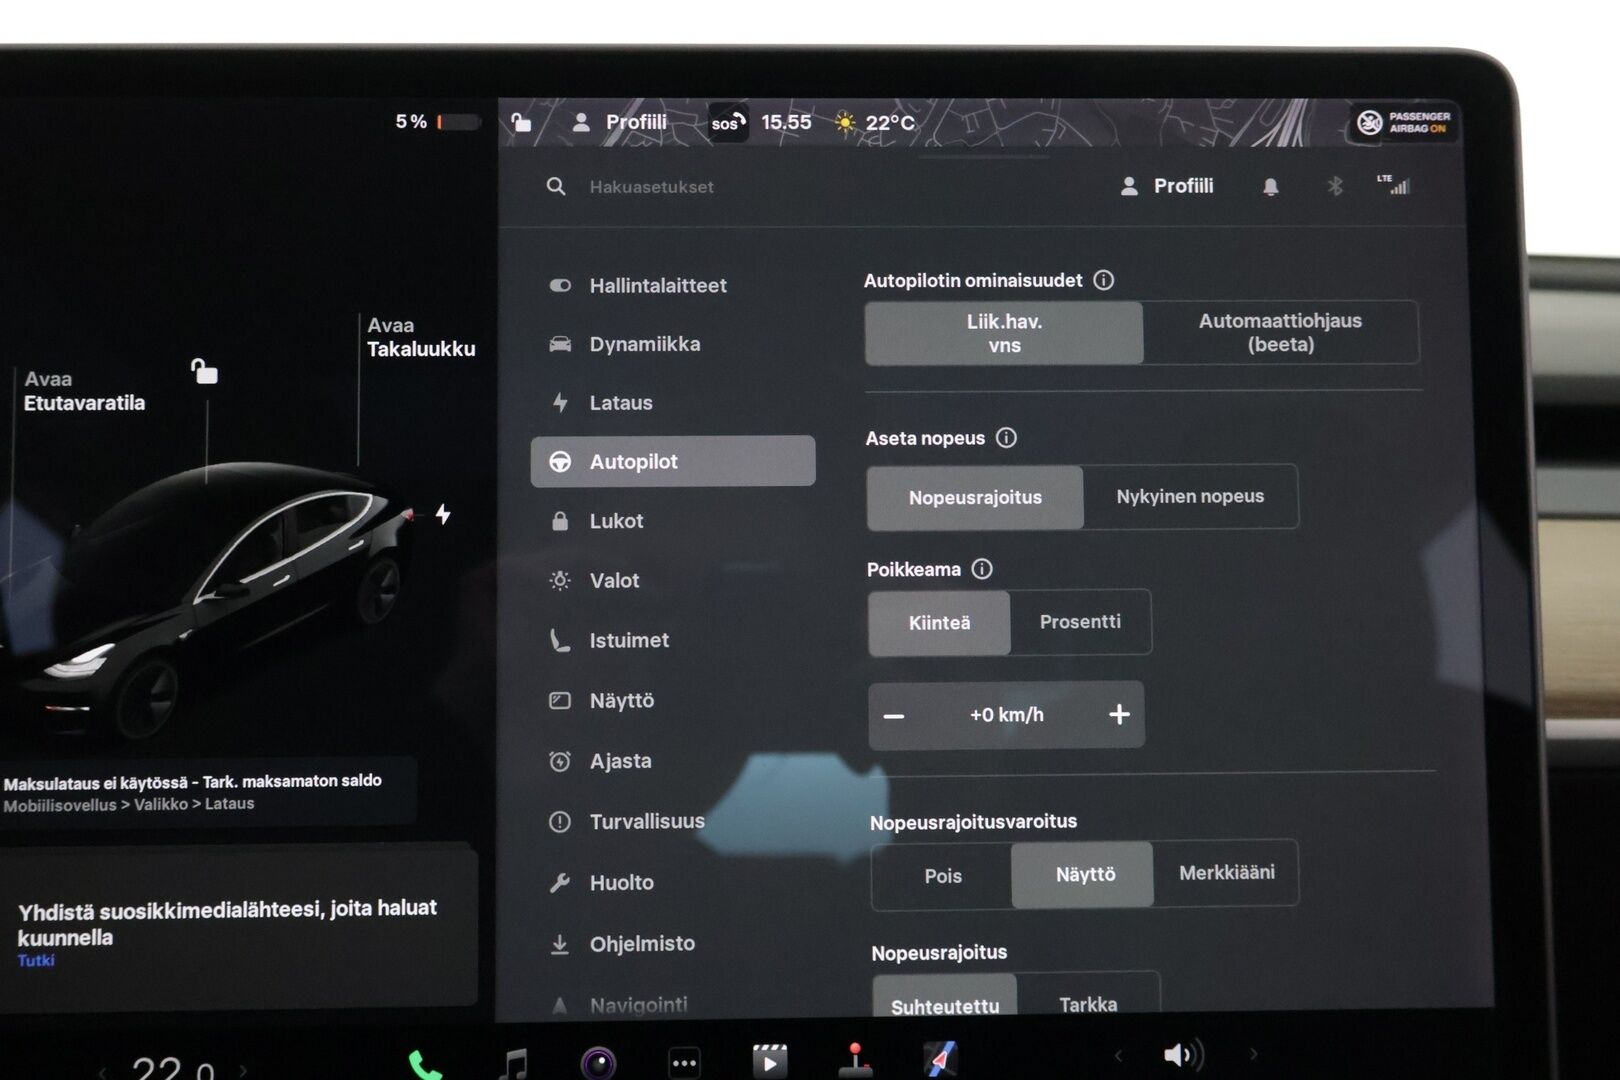Tap the volume speaker icon
The height and width of the screenshot is (1080, 1620).
click(x=1183, y=1055)
